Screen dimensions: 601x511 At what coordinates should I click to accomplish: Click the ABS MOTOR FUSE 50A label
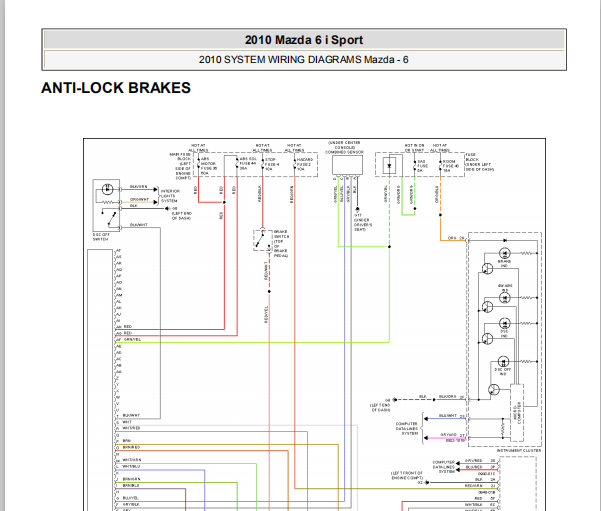pos(209,166)
